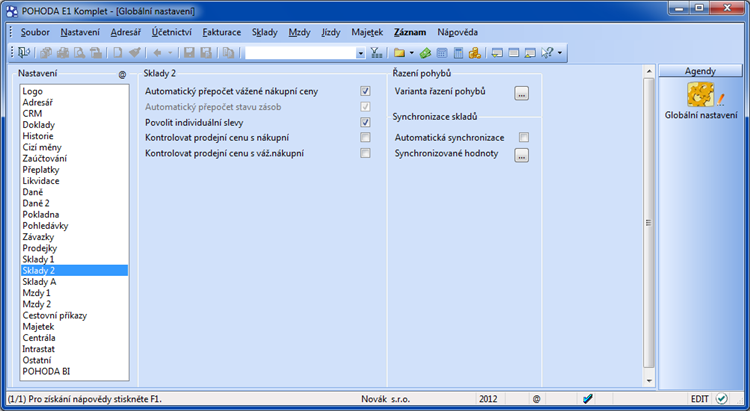This screenshot has width=750, height=411.
Task: Open the Nastavení menu
Action: (80, 32)
